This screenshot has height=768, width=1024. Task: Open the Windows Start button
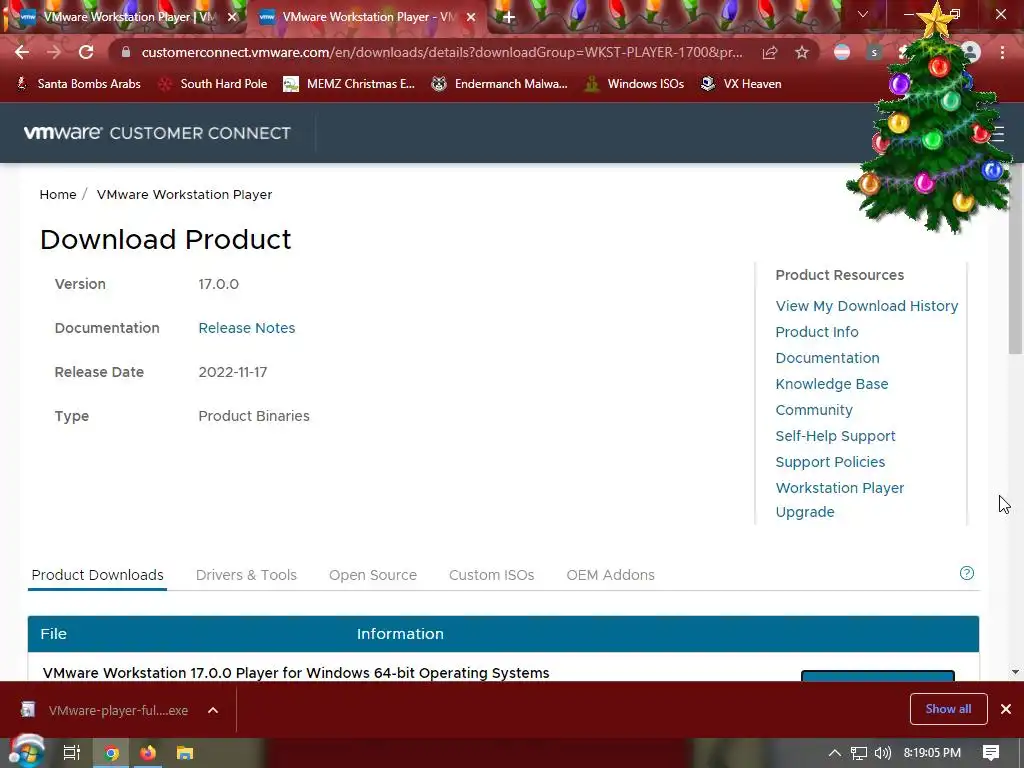(x=26, y=752)
